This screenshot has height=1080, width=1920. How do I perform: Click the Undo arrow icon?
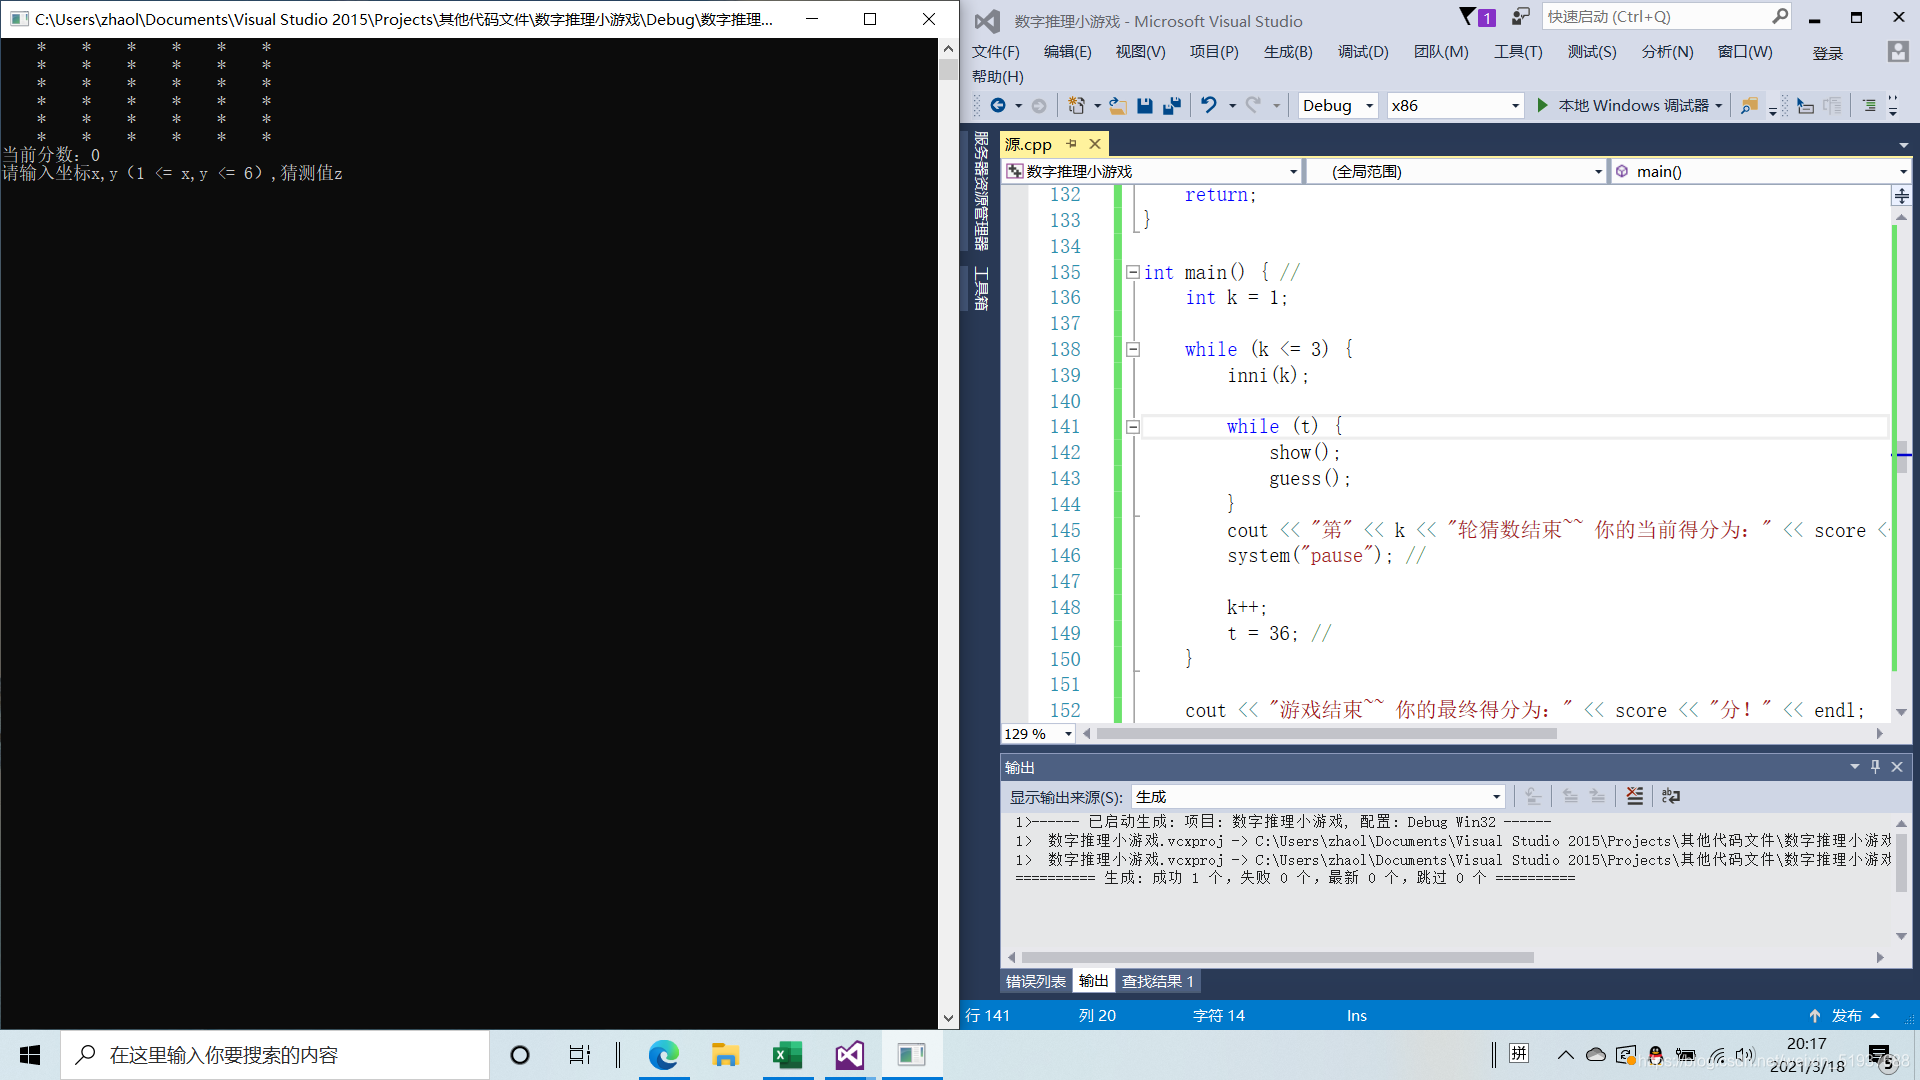click(x=1209, y=106)
